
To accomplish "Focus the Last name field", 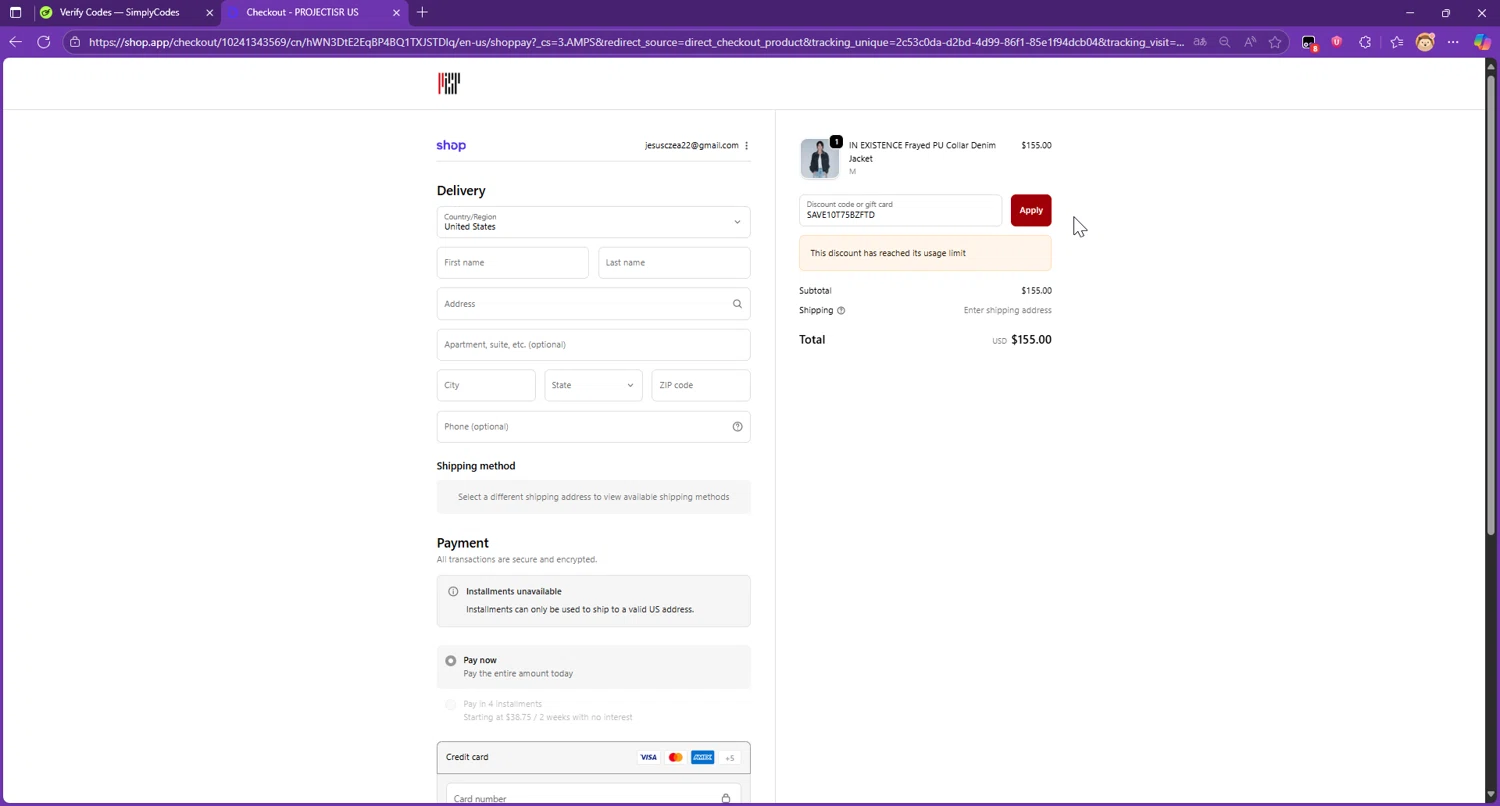I will [674, 263].
